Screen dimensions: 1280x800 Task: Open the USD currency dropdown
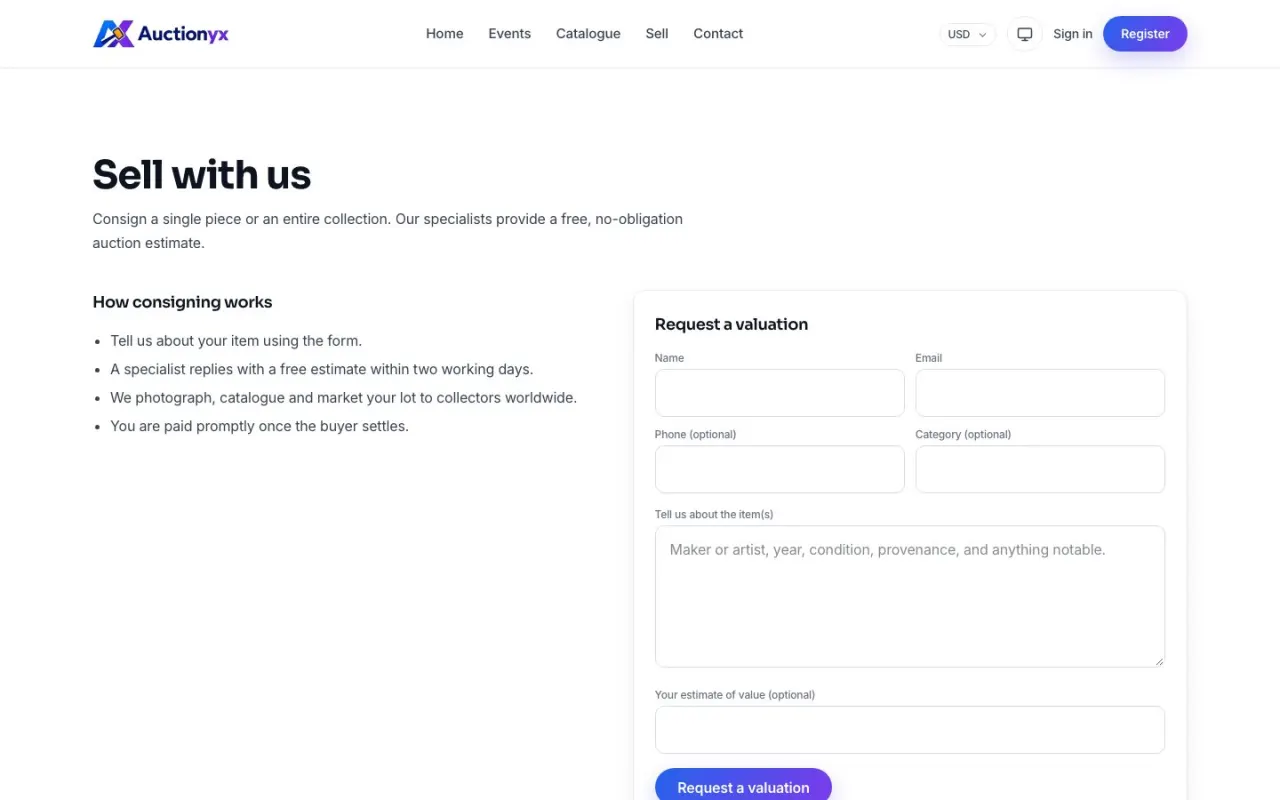point(967,34)
